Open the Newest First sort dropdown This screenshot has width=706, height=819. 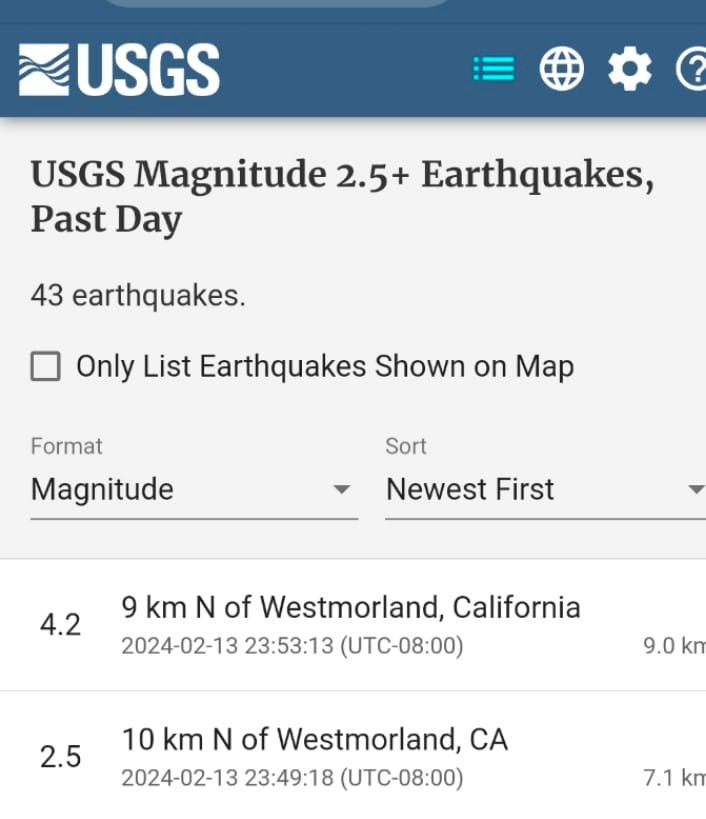click(546, 489)
